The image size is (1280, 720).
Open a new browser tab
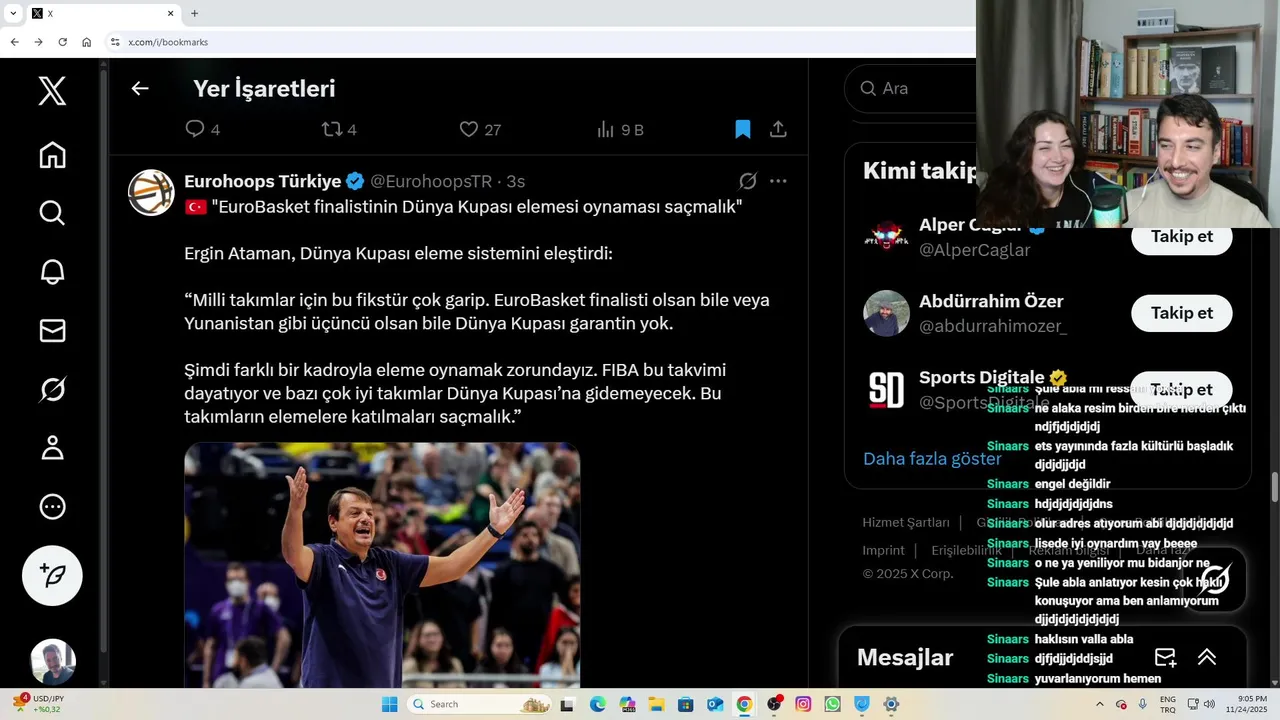pos(194,13)
